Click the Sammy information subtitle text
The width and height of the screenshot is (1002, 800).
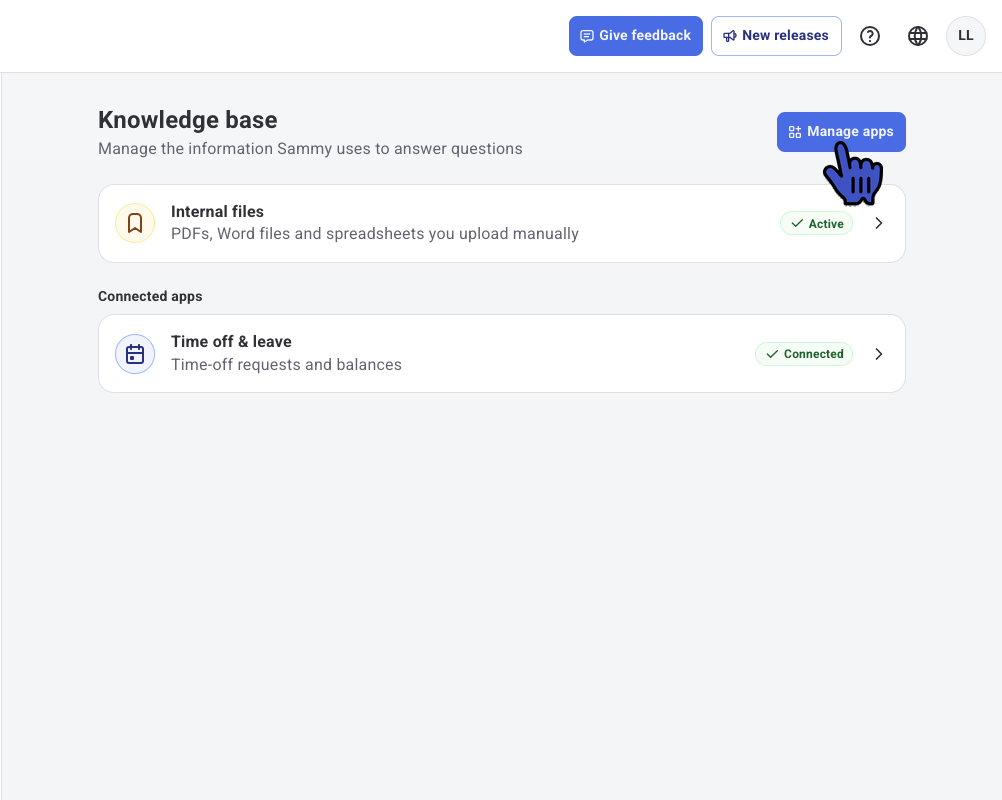[310, 149]
